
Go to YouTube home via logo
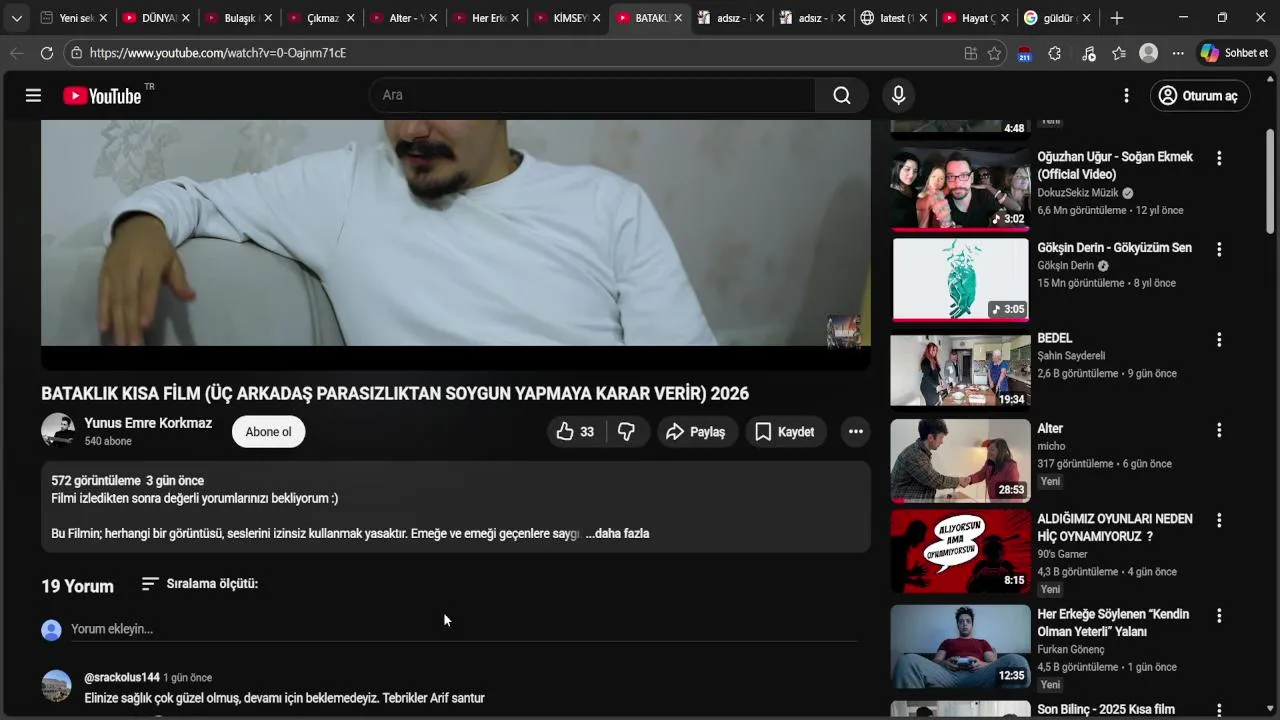(x=102, y=95)
